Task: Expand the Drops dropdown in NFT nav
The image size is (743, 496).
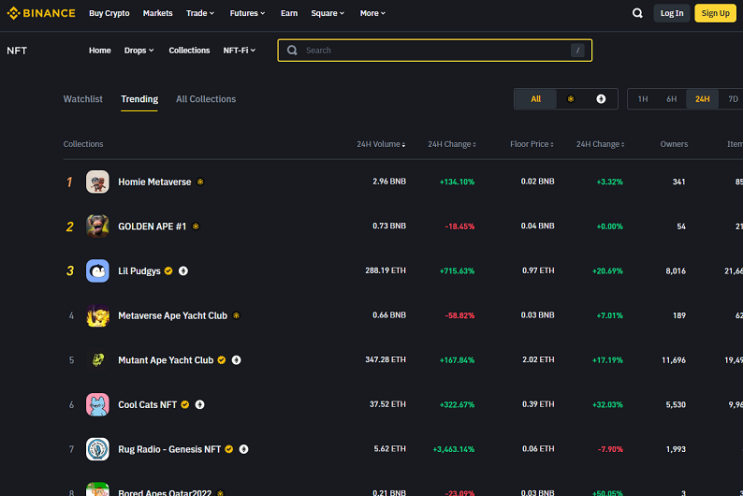Action: coord(139,50)
